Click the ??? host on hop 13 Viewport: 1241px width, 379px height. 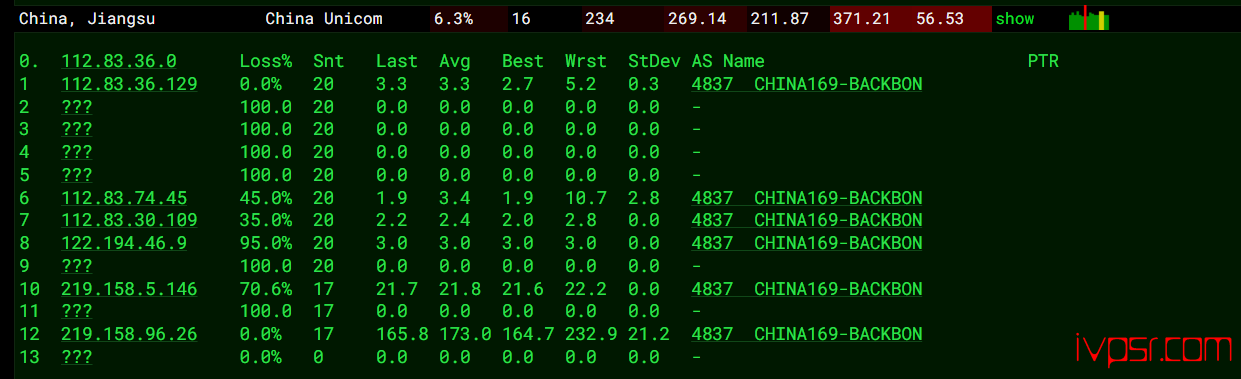click(77, 357)
